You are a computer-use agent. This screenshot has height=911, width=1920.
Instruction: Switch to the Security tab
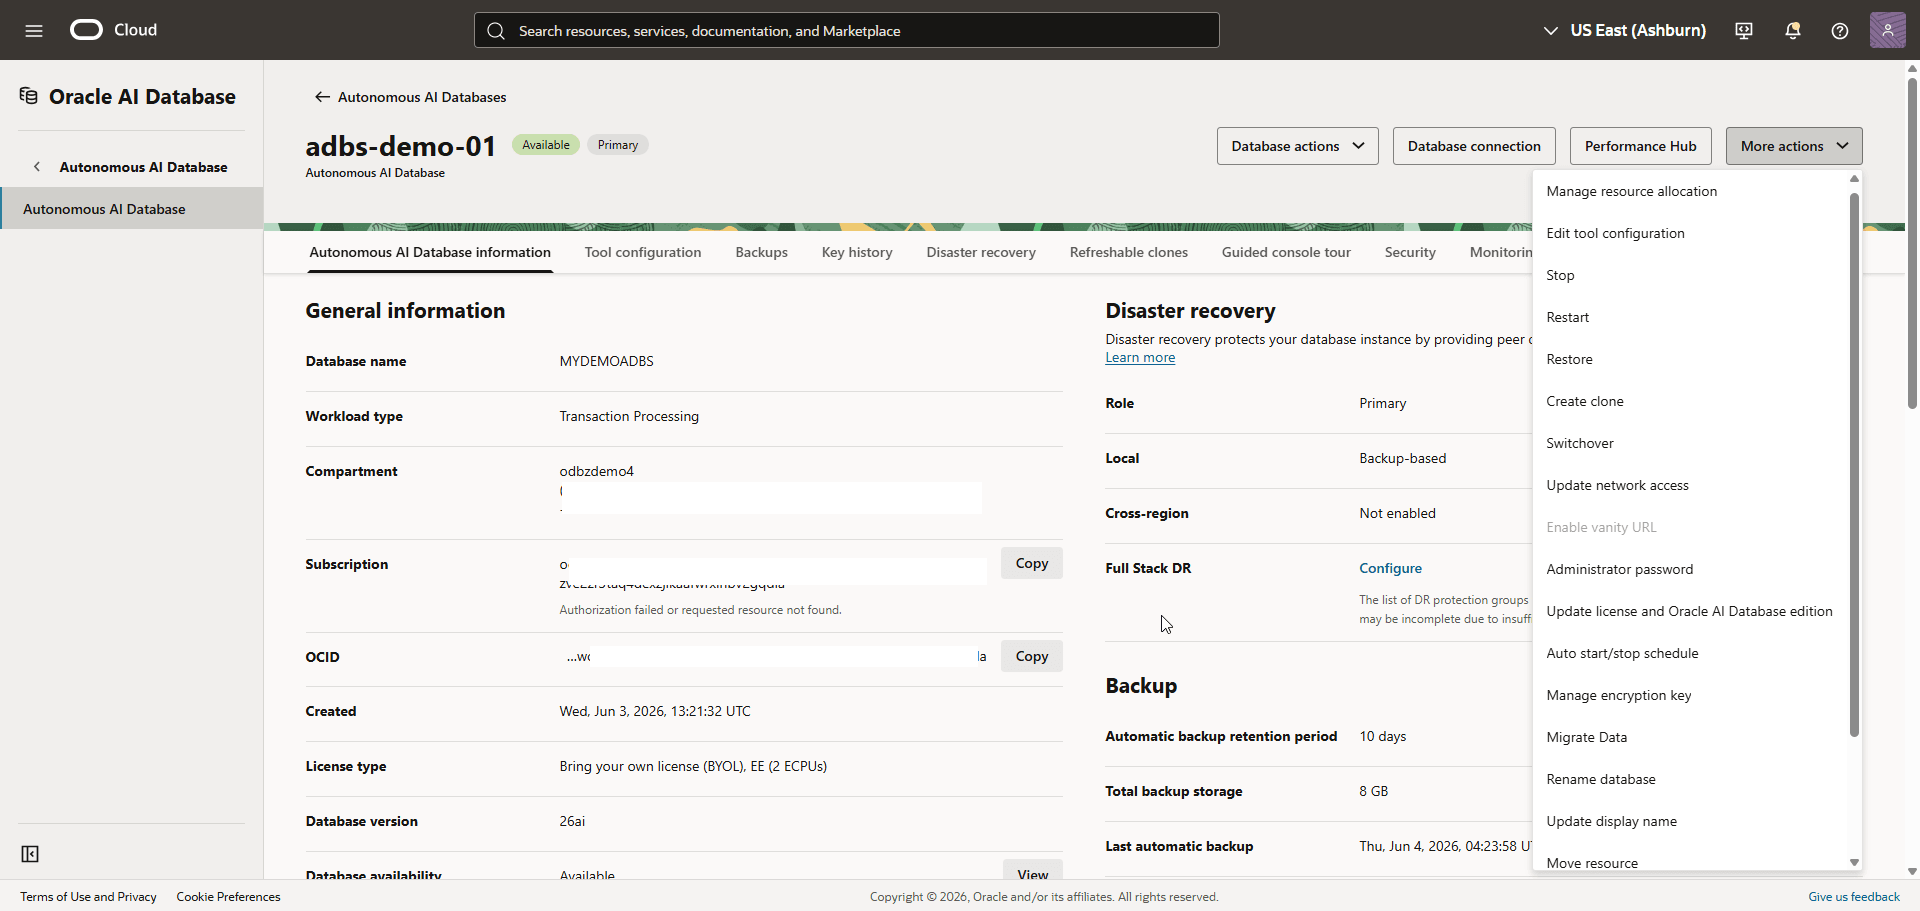click(x=1410, y=252)
